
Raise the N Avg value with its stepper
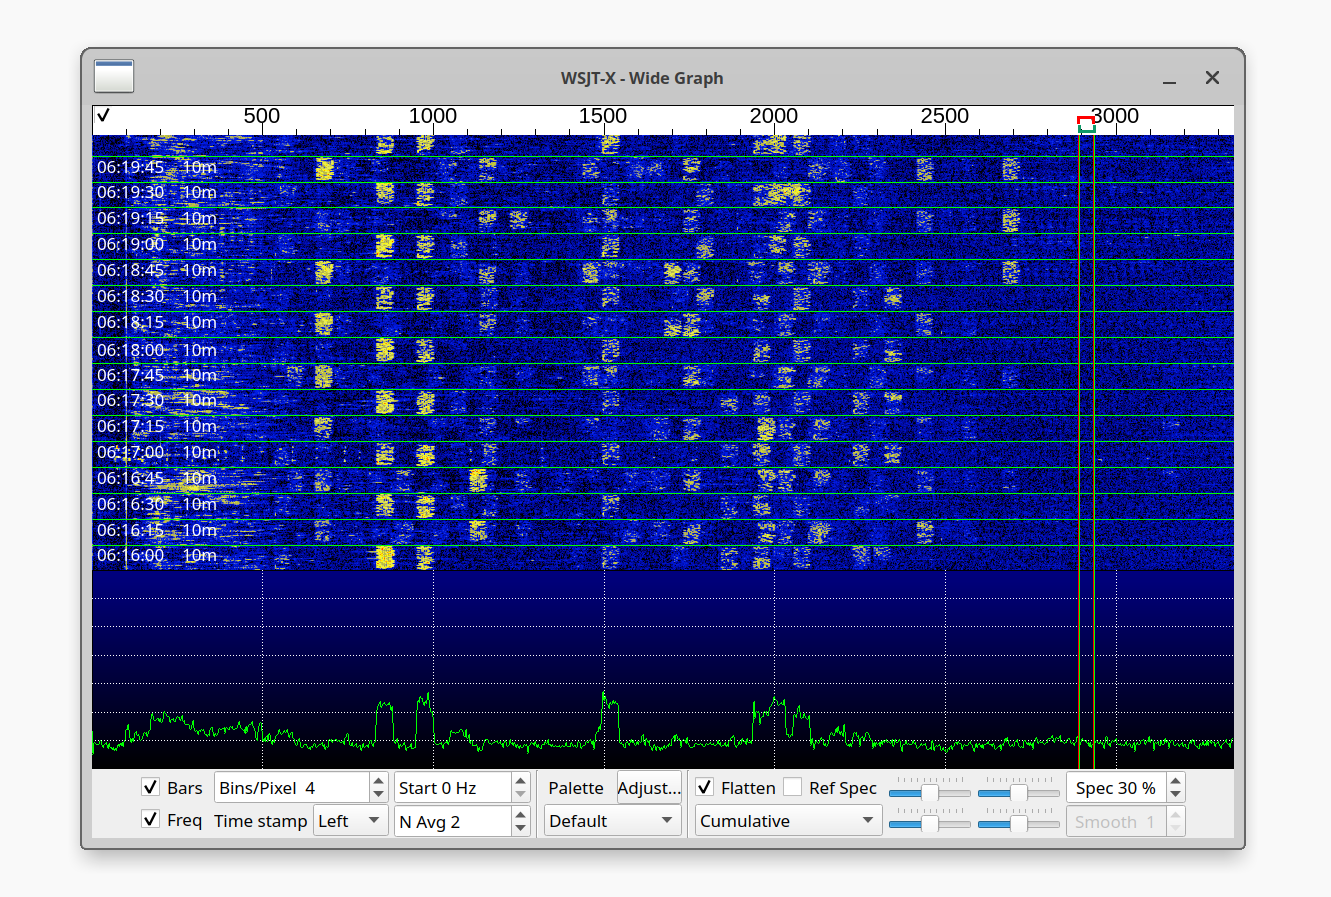pos(520,814)
